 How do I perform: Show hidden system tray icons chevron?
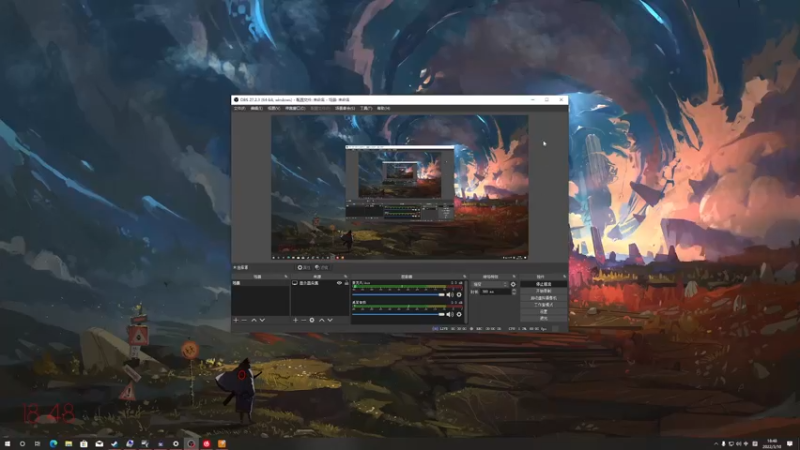tap(716, 444)
